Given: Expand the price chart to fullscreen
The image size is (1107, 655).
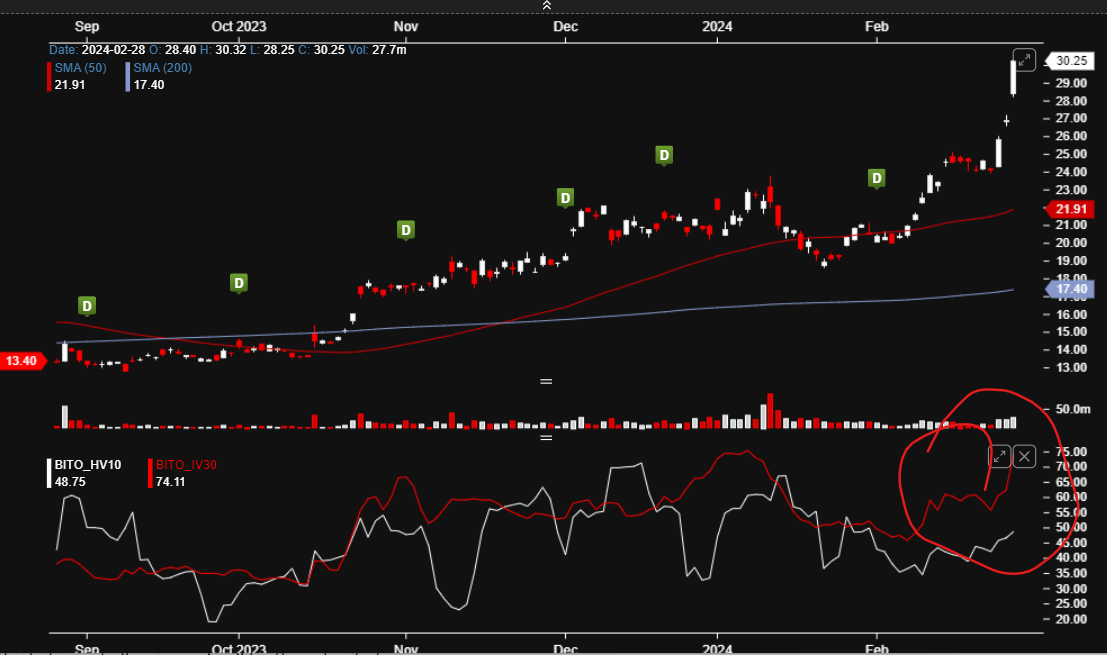Looking at the screenshot, I should (1024, 60).
